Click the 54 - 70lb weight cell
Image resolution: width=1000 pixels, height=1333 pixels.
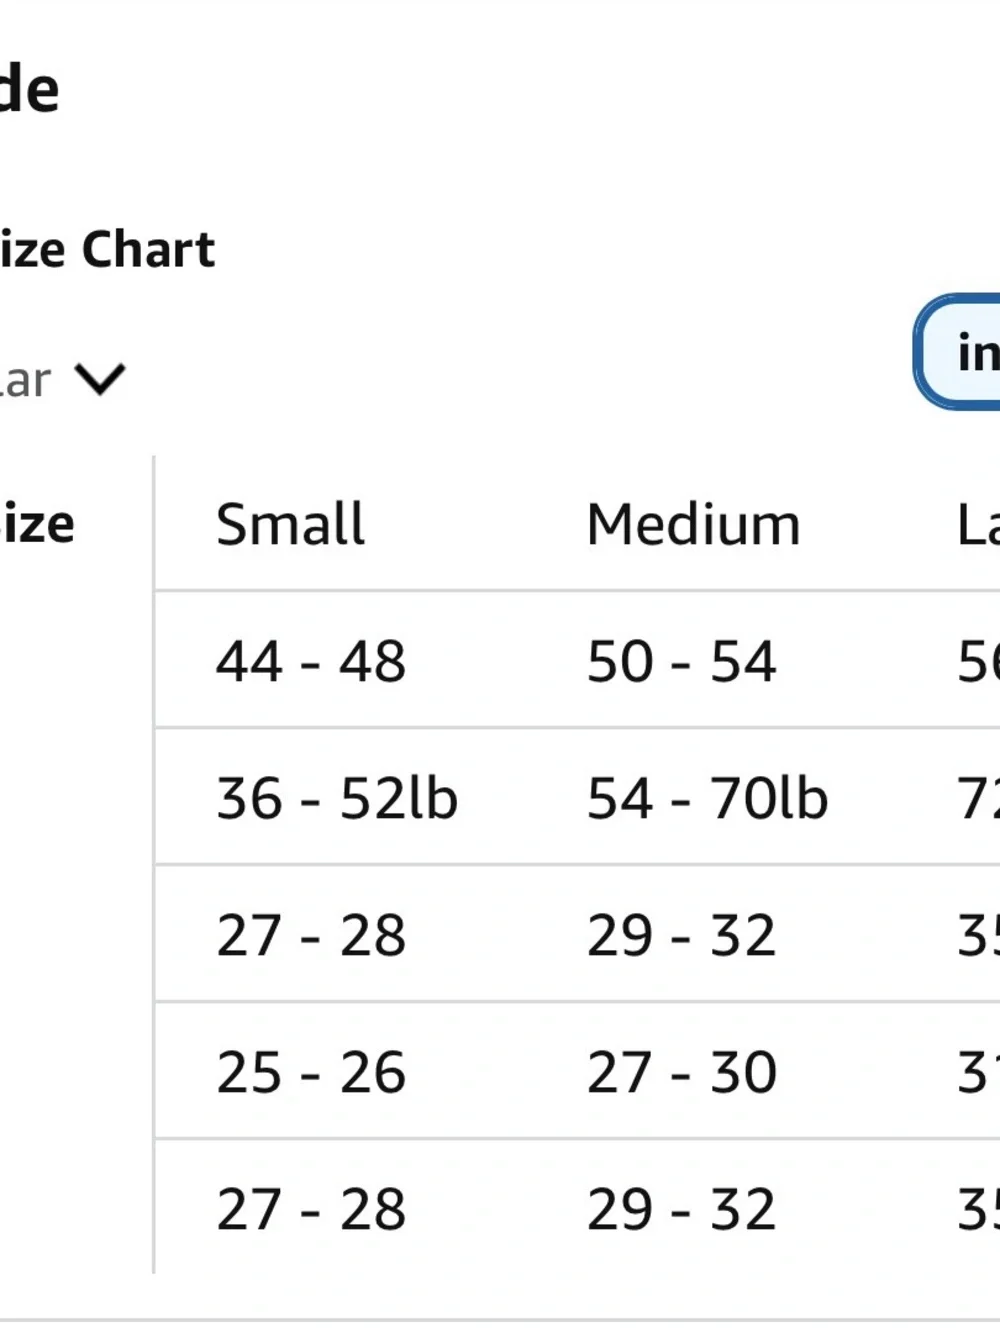click(x=708, y=798)
